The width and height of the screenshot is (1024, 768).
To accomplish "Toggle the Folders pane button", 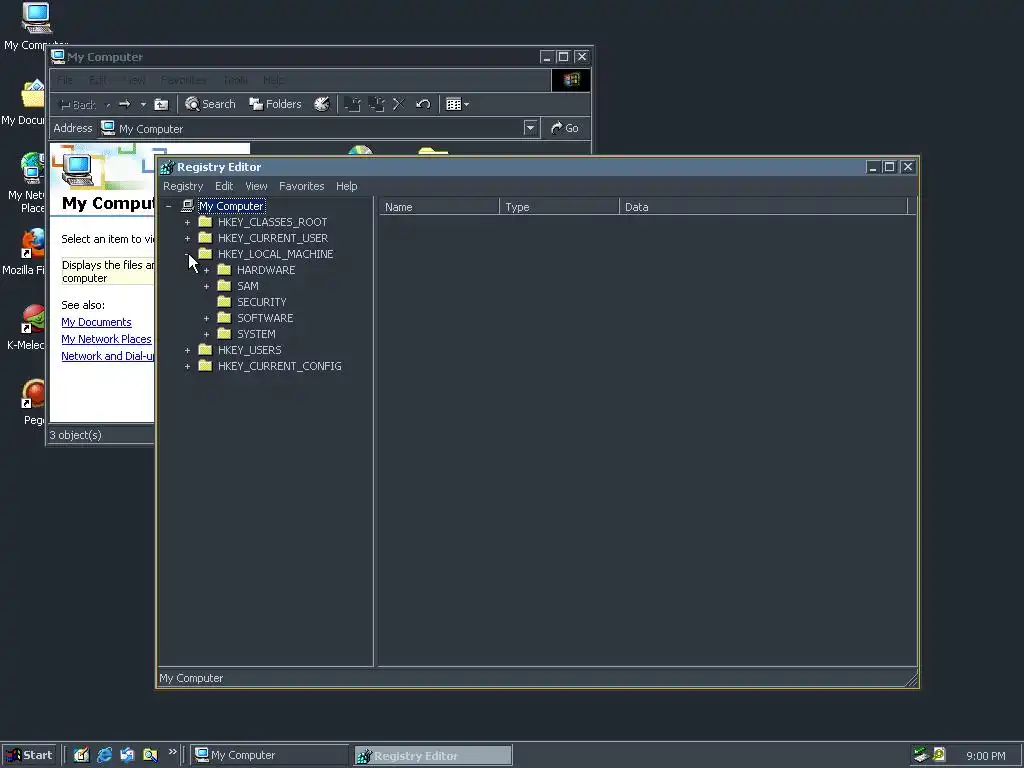I will point(275,104).
